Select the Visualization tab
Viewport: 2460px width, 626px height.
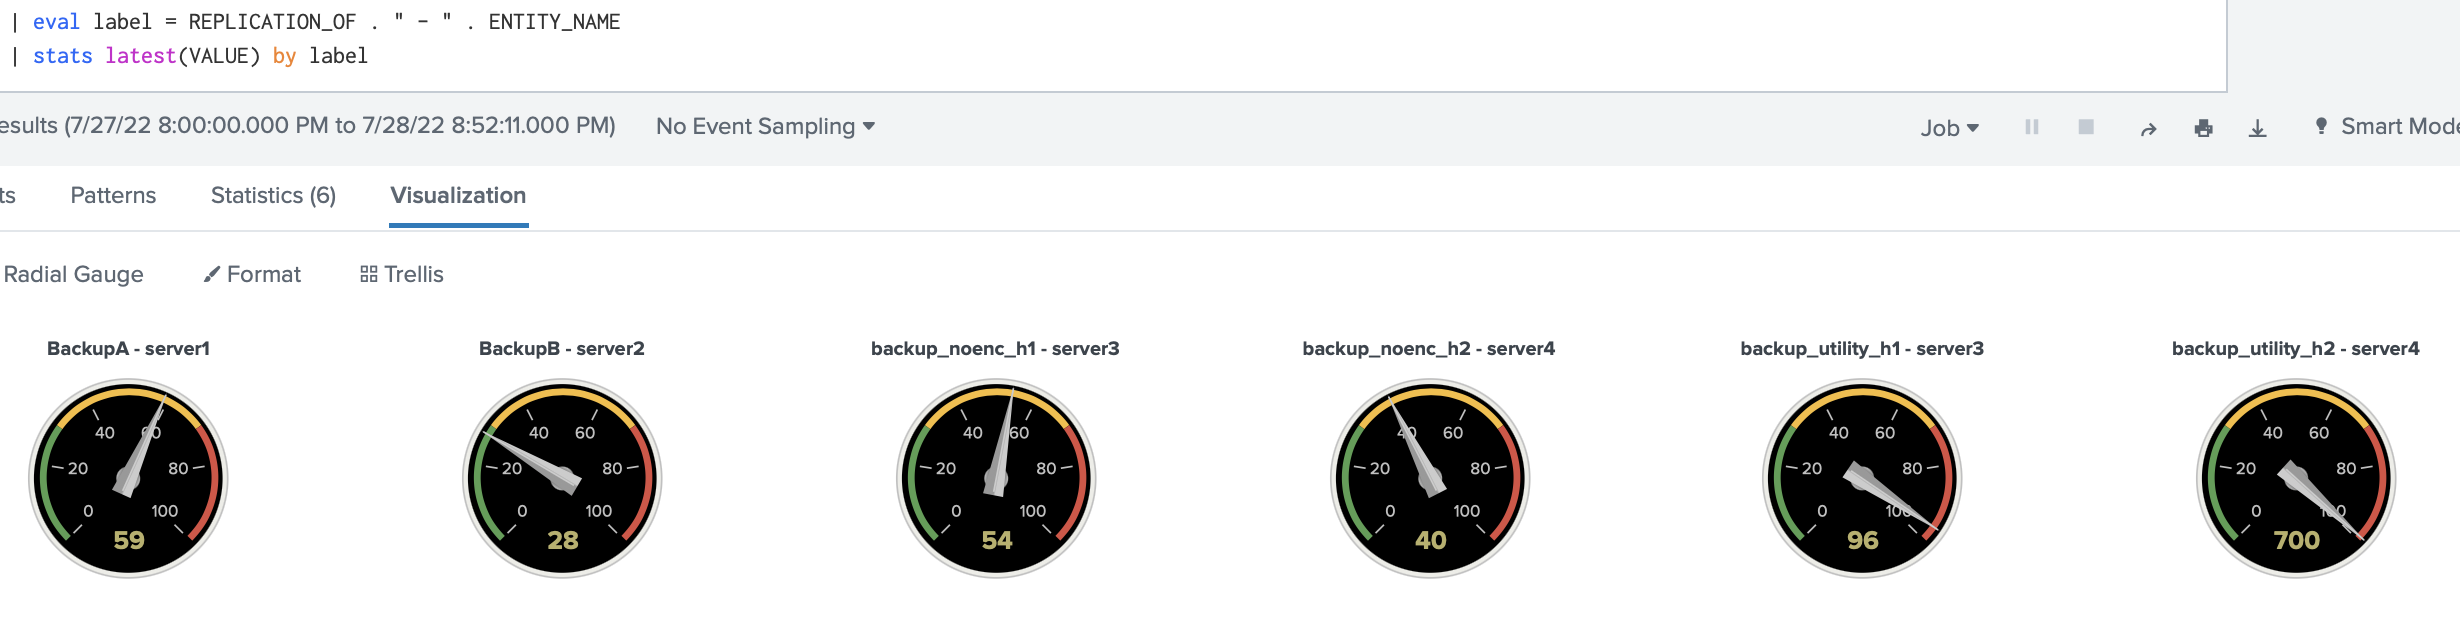pos(458,195)
